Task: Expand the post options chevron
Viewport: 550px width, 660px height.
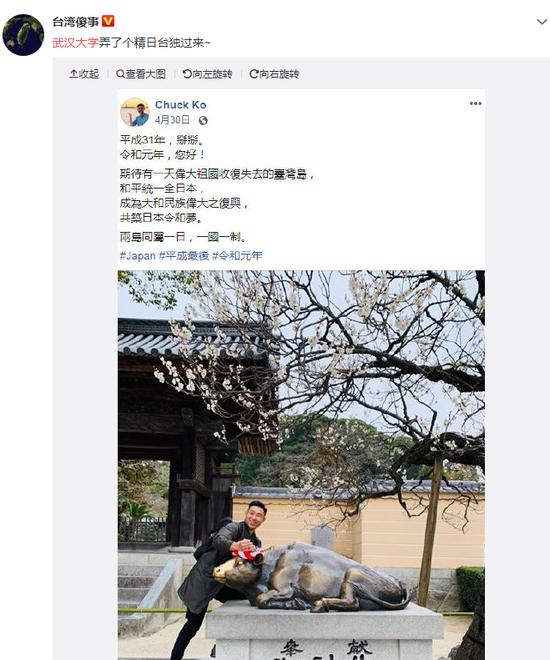Action: (x=542, y=21)
